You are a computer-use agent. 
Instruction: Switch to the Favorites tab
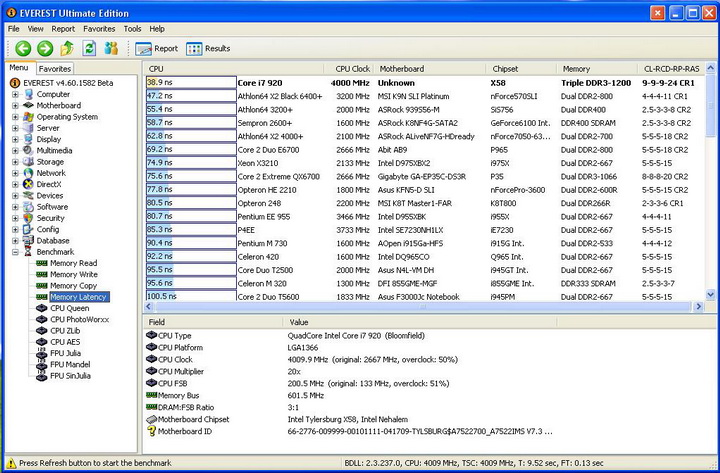(x=55, y=69)
